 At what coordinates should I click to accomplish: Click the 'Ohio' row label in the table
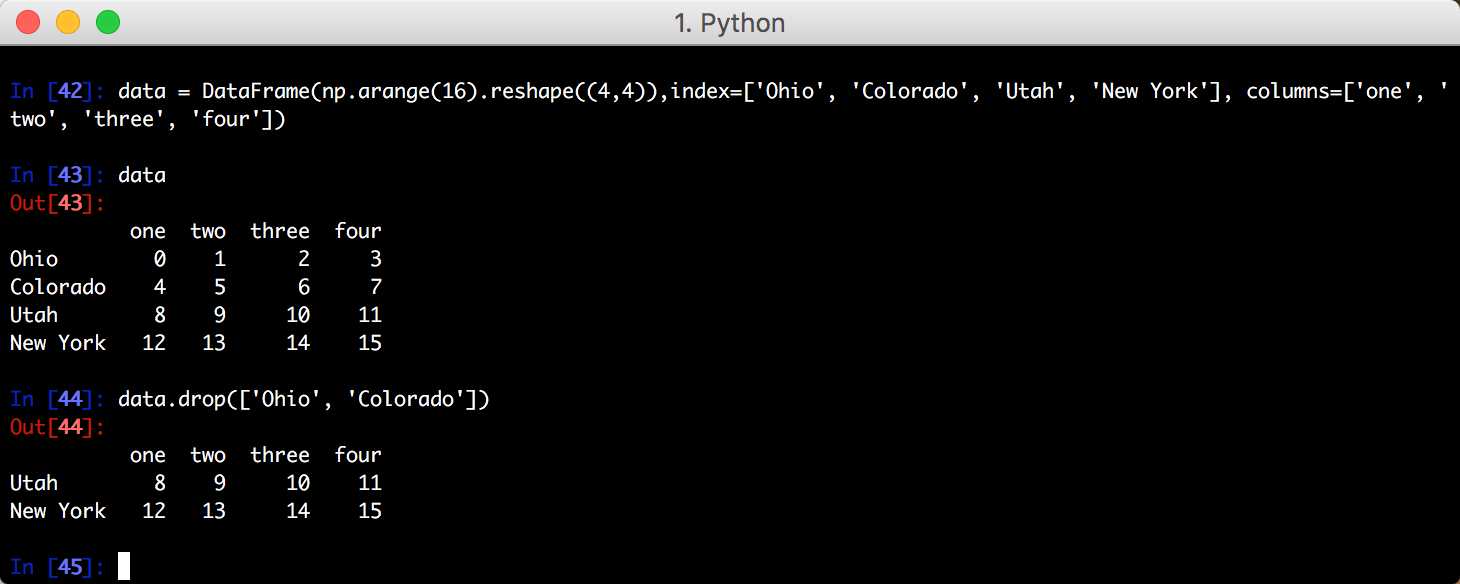(34, 259)
